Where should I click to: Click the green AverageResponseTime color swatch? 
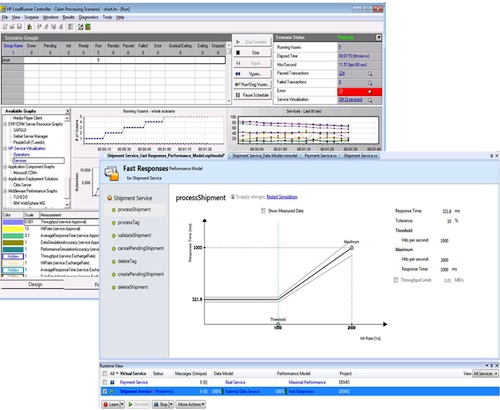click(x=13, y=236)
